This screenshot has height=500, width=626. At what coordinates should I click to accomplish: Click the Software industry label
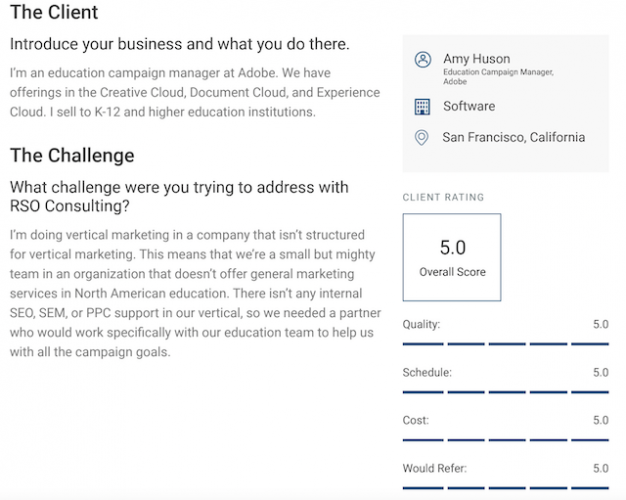coord(469,106)
